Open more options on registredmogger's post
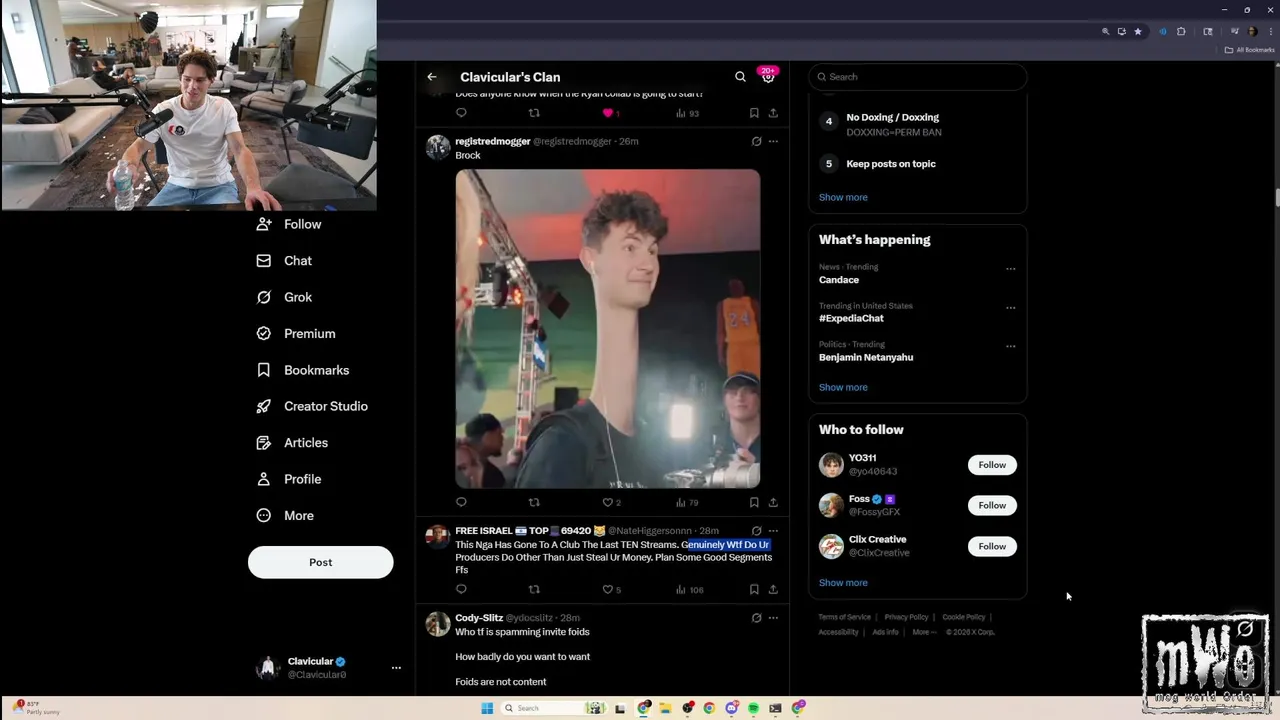The height and width of the screenshot is (720, 1280). pyautogui.click(x=773, y=141)
